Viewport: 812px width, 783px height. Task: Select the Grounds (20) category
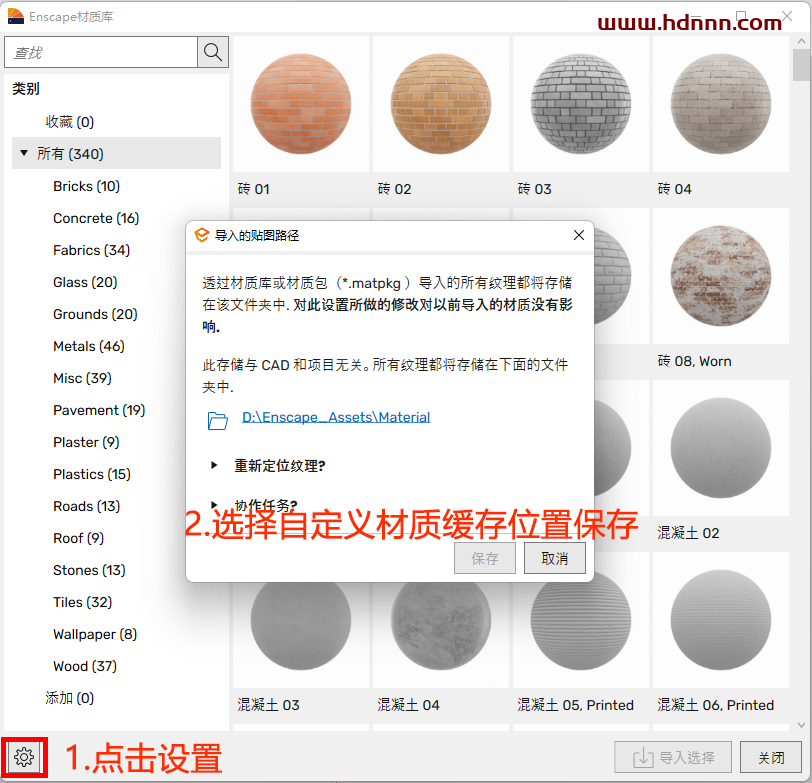[95, 314]
